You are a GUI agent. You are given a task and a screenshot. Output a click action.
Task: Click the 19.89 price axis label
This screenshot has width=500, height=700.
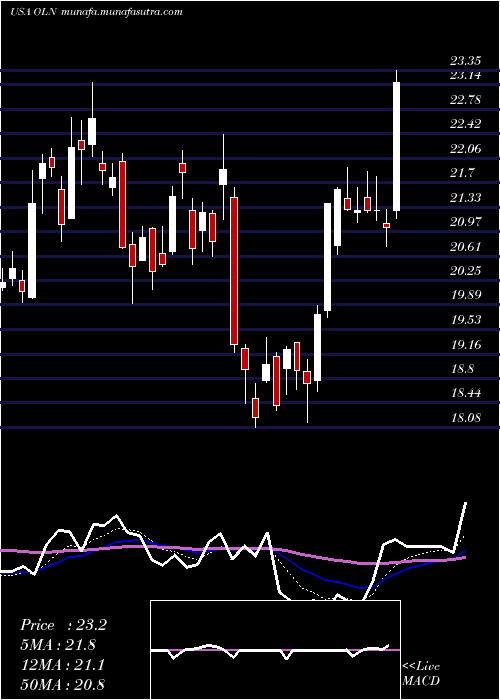click(465, 295)
